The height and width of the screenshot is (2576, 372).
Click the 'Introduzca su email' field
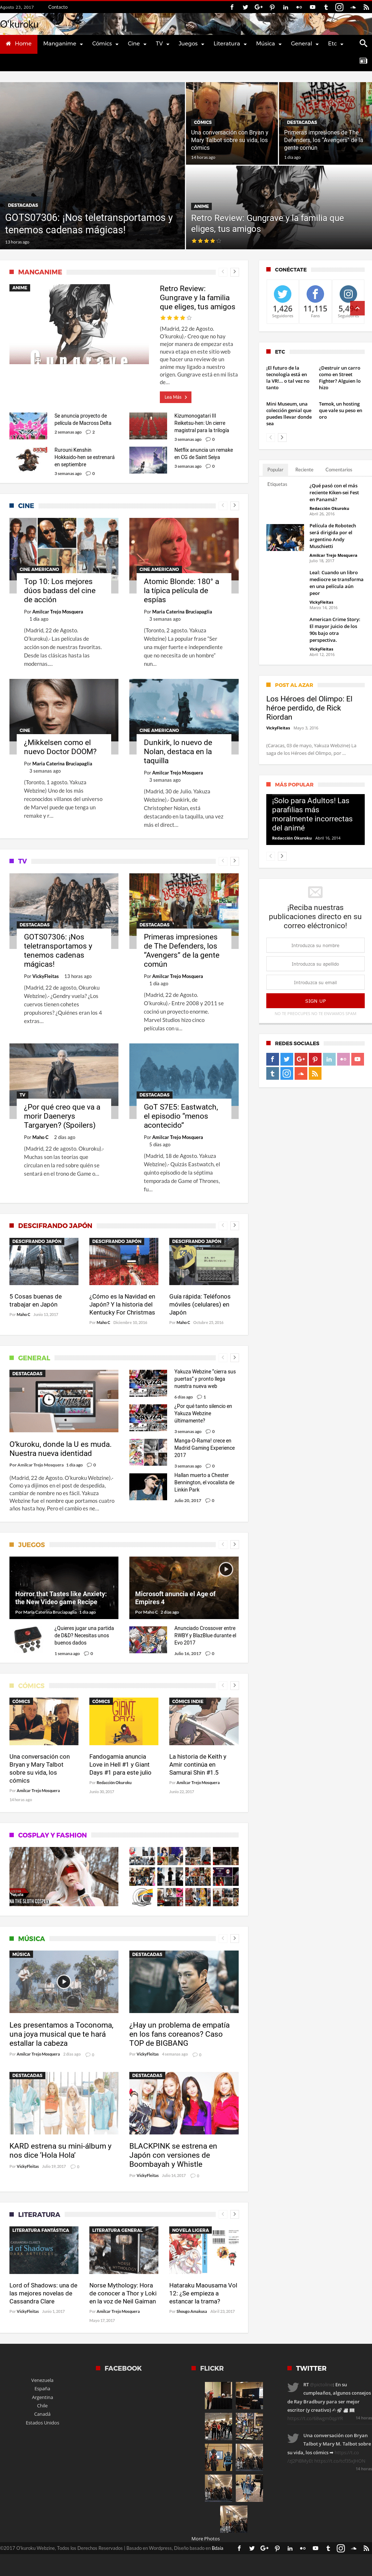click(315, 982)
